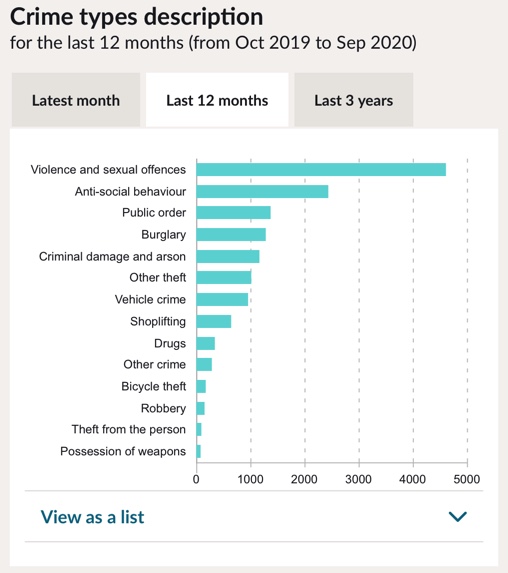Click the Violence and sexual offences bar

pyautogui.click(x=321, y=170)
